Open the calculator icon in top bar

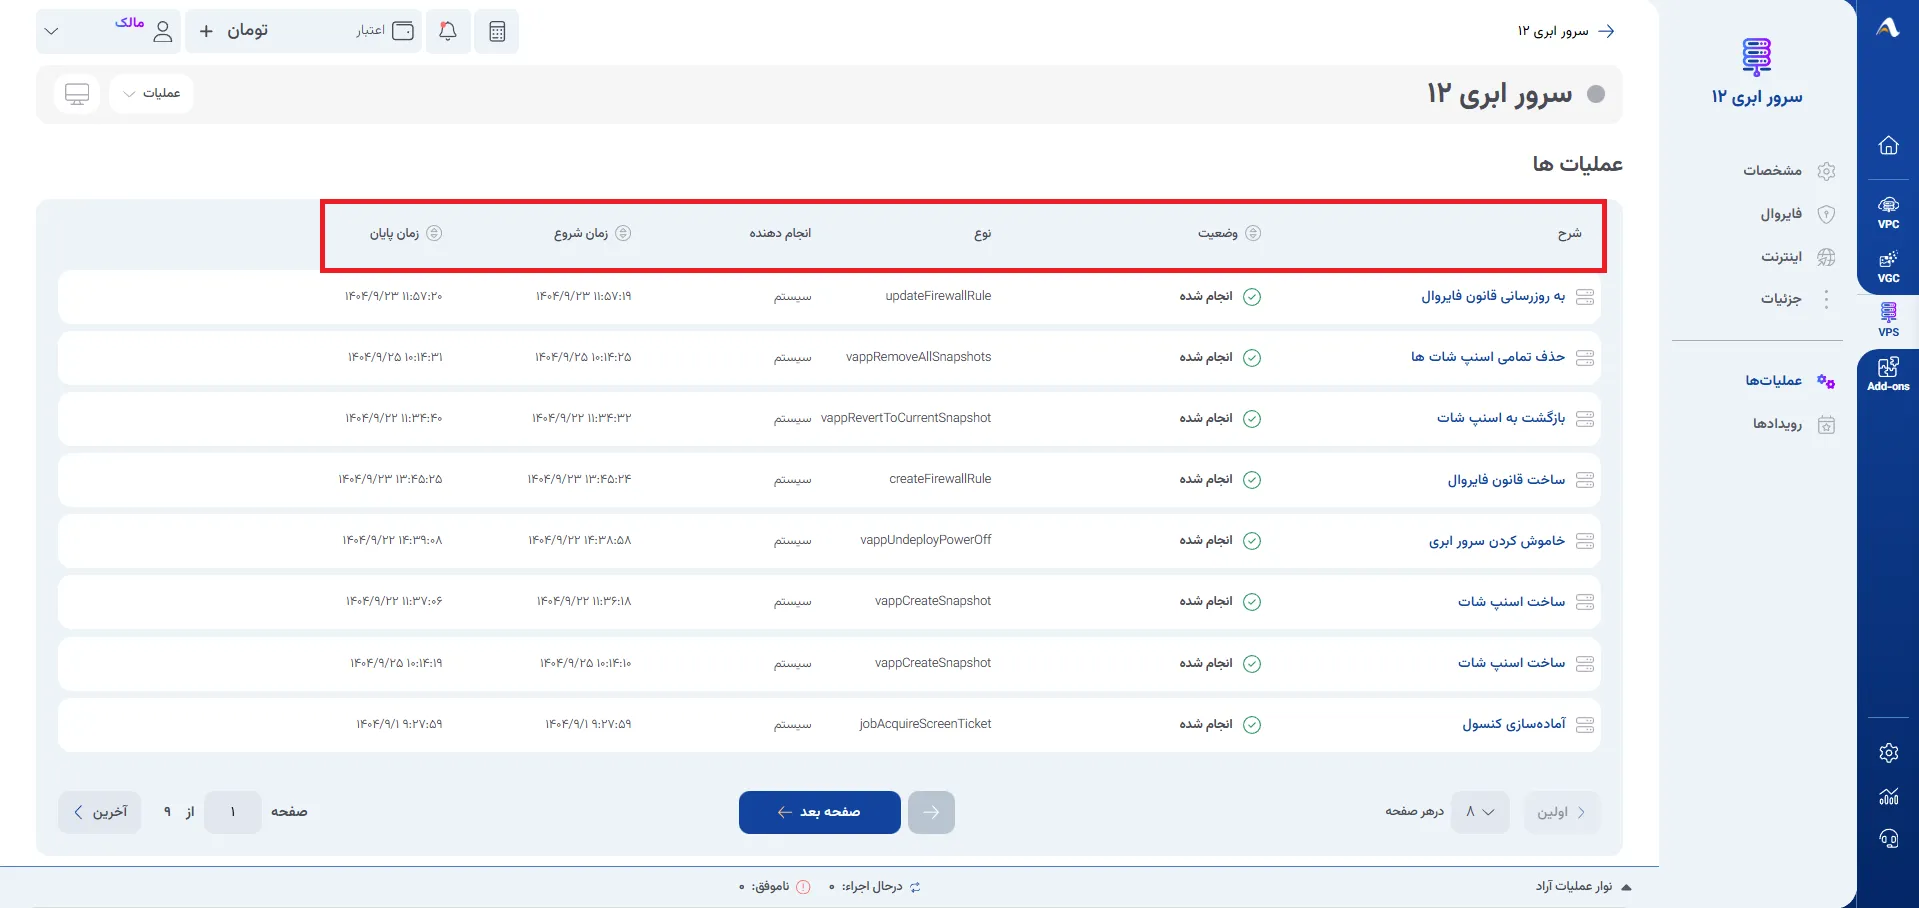tap(497, 31)
